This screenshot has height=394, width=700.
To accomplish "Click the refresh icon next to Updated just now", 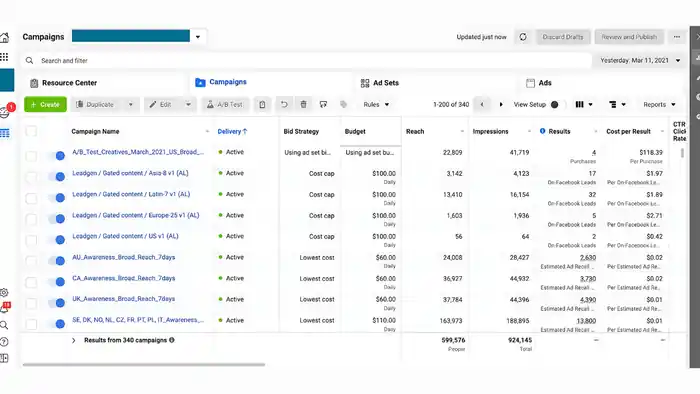I will tap(523, 37).
